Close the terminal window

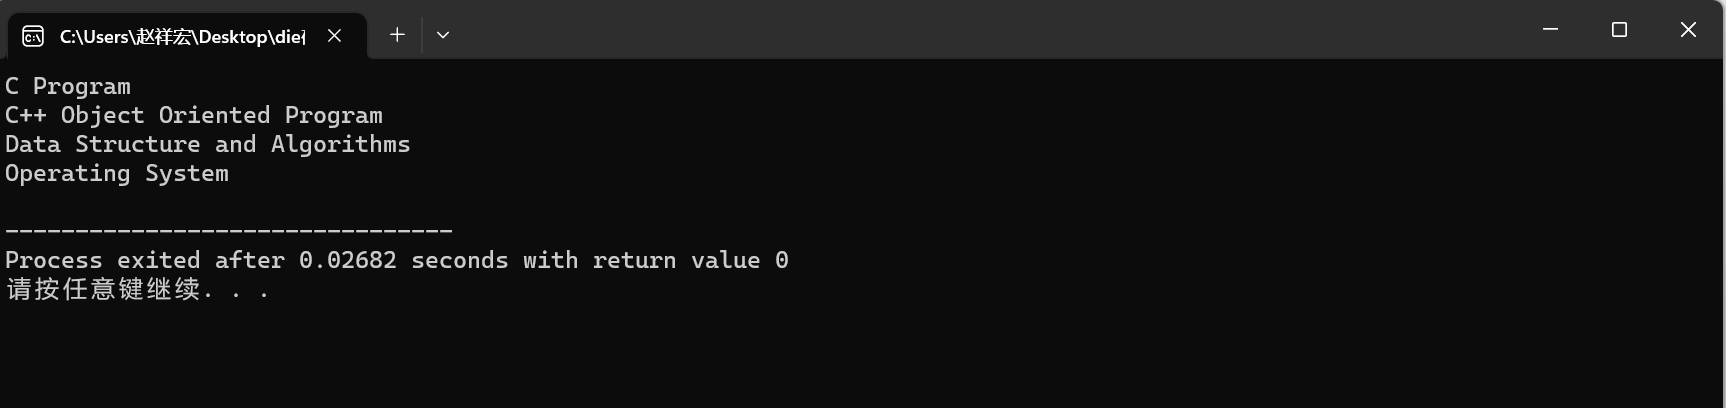(1689, 30)
